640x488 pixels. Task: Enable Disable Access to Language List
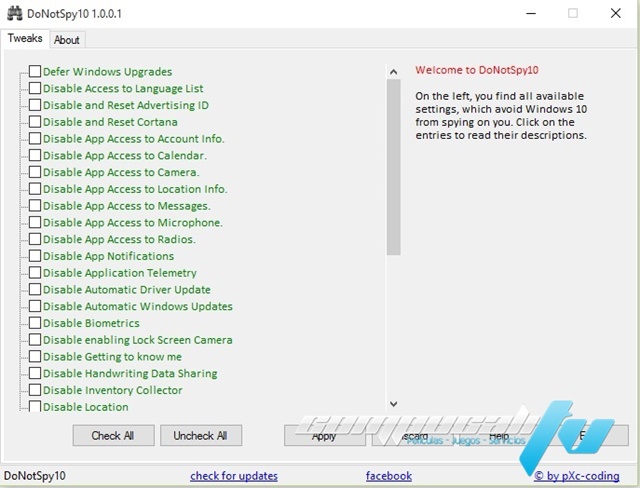coord(35,88)
